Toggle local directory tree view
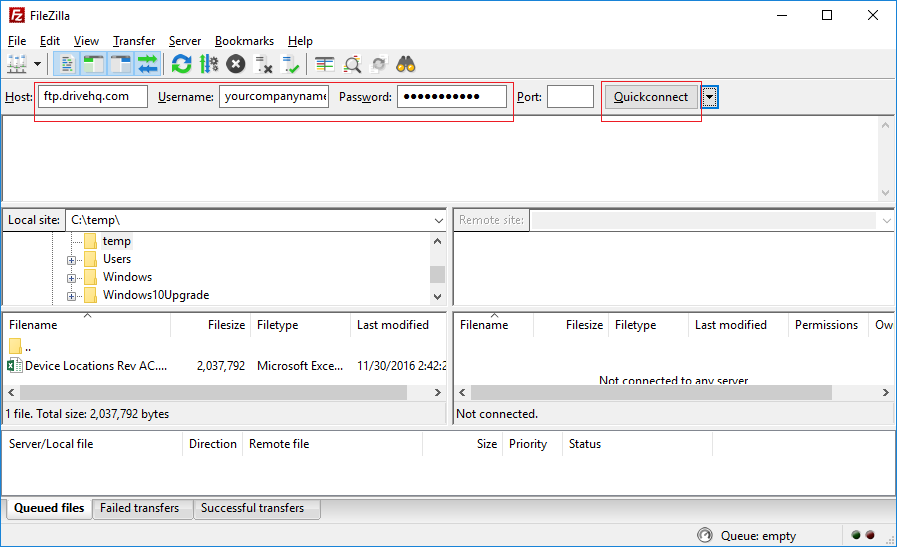 click(94, 65)
